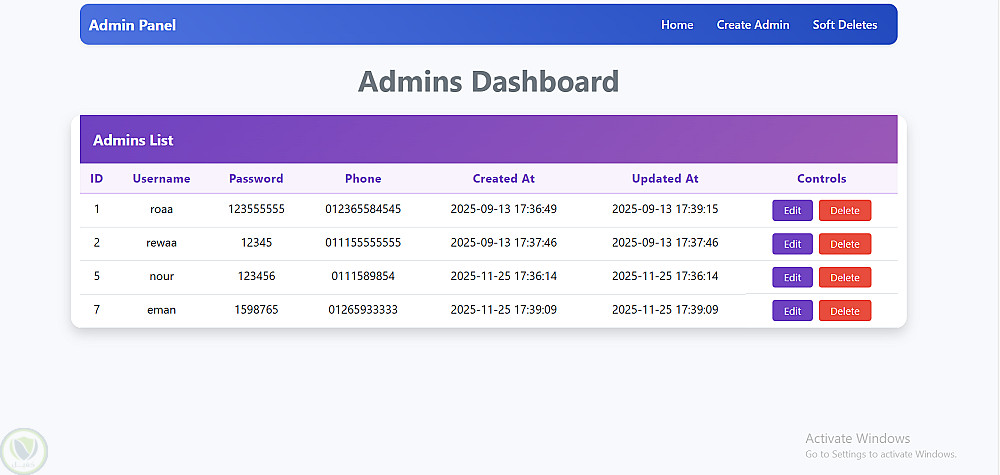Edit the admin named roaa

coord(792,210)
